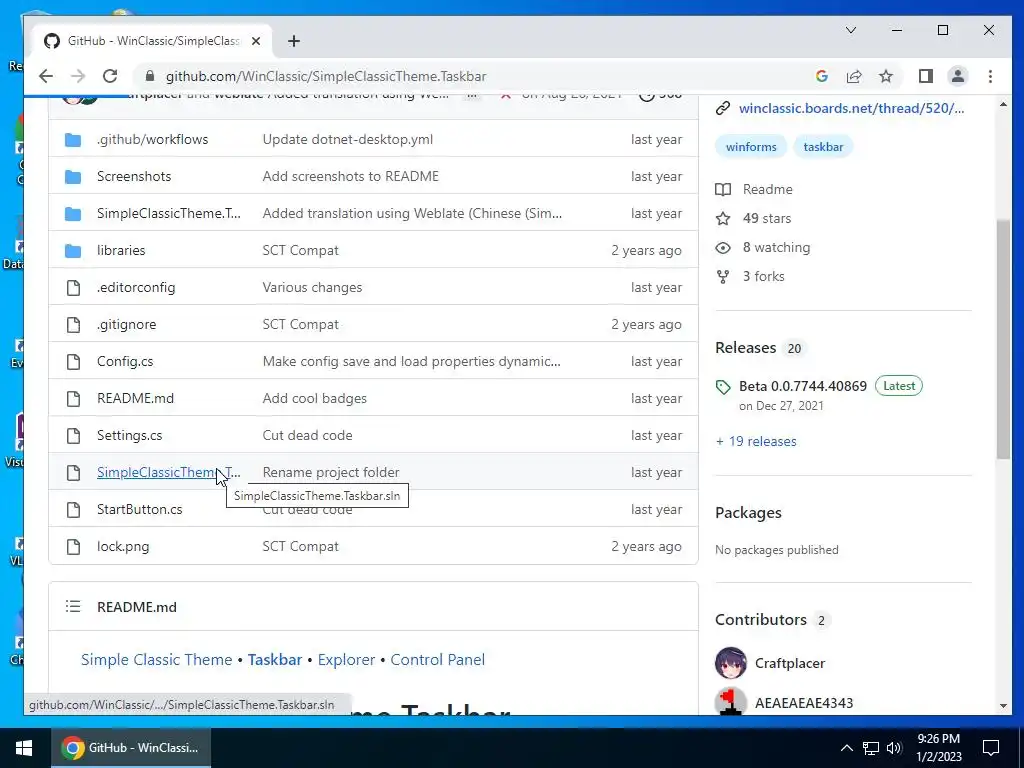Open the tab search chevron in the title bar
This screenshot has width=1024, height=768.
click(x=851, y=30)
